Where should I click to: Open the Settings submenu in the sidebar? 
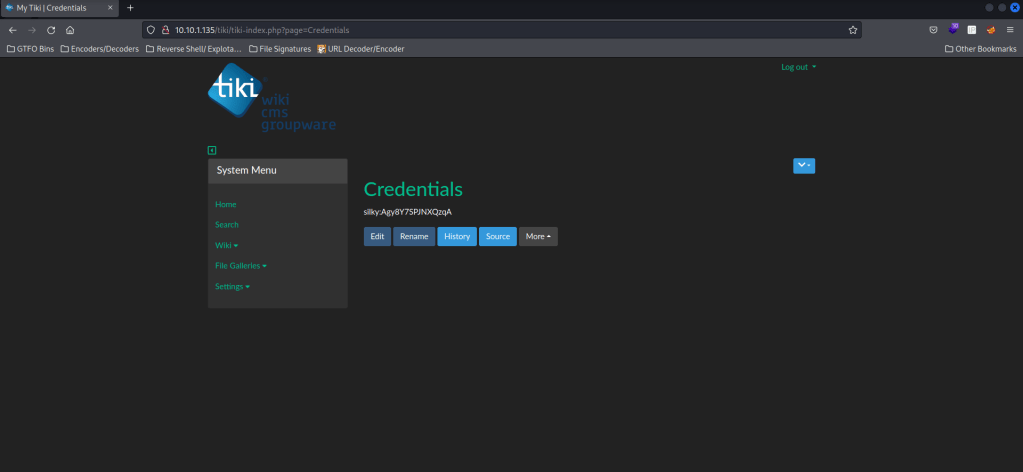pos(232,287)
